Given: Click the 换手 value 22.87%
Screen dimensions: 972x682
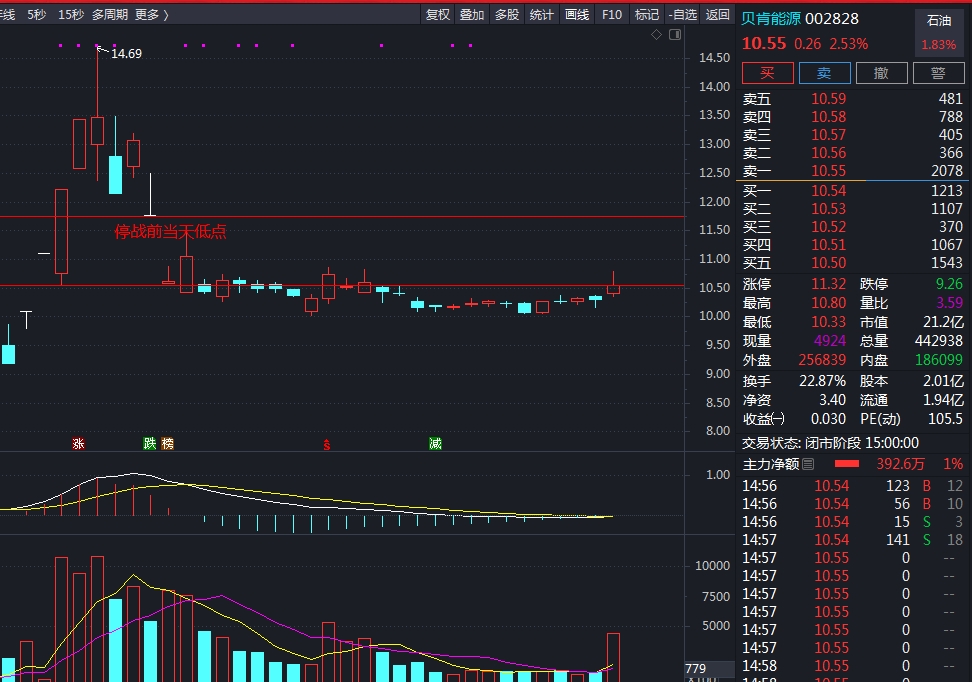Looking at the screenshot, I should (823, 381).
